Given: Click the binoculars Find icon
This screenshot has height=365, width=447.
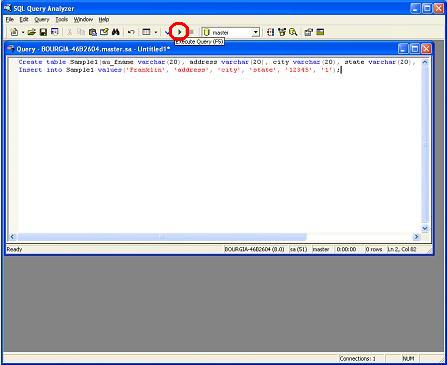Looking at the screenshot, I should tap(116, 32).
